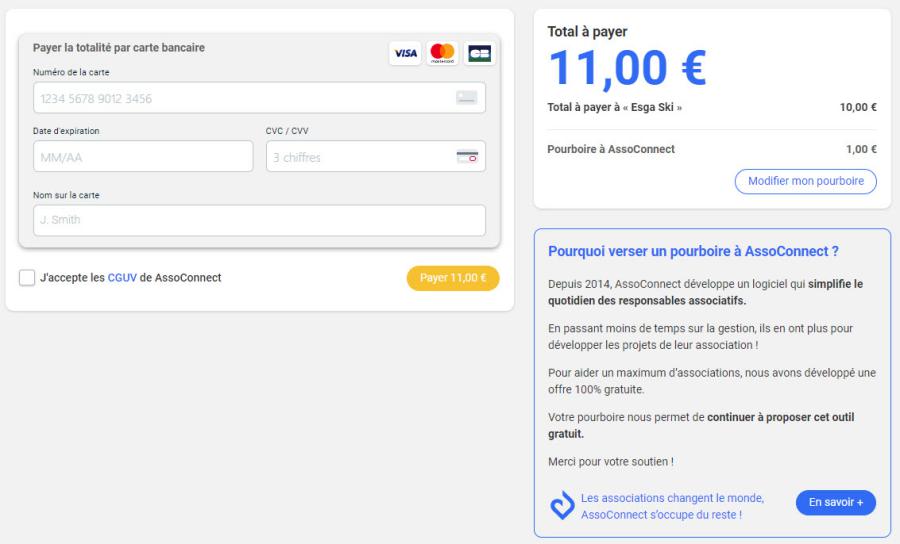Focus the Numéro de la carte field
The height and width of the screenshot is (544, 900).
[259, 98]
